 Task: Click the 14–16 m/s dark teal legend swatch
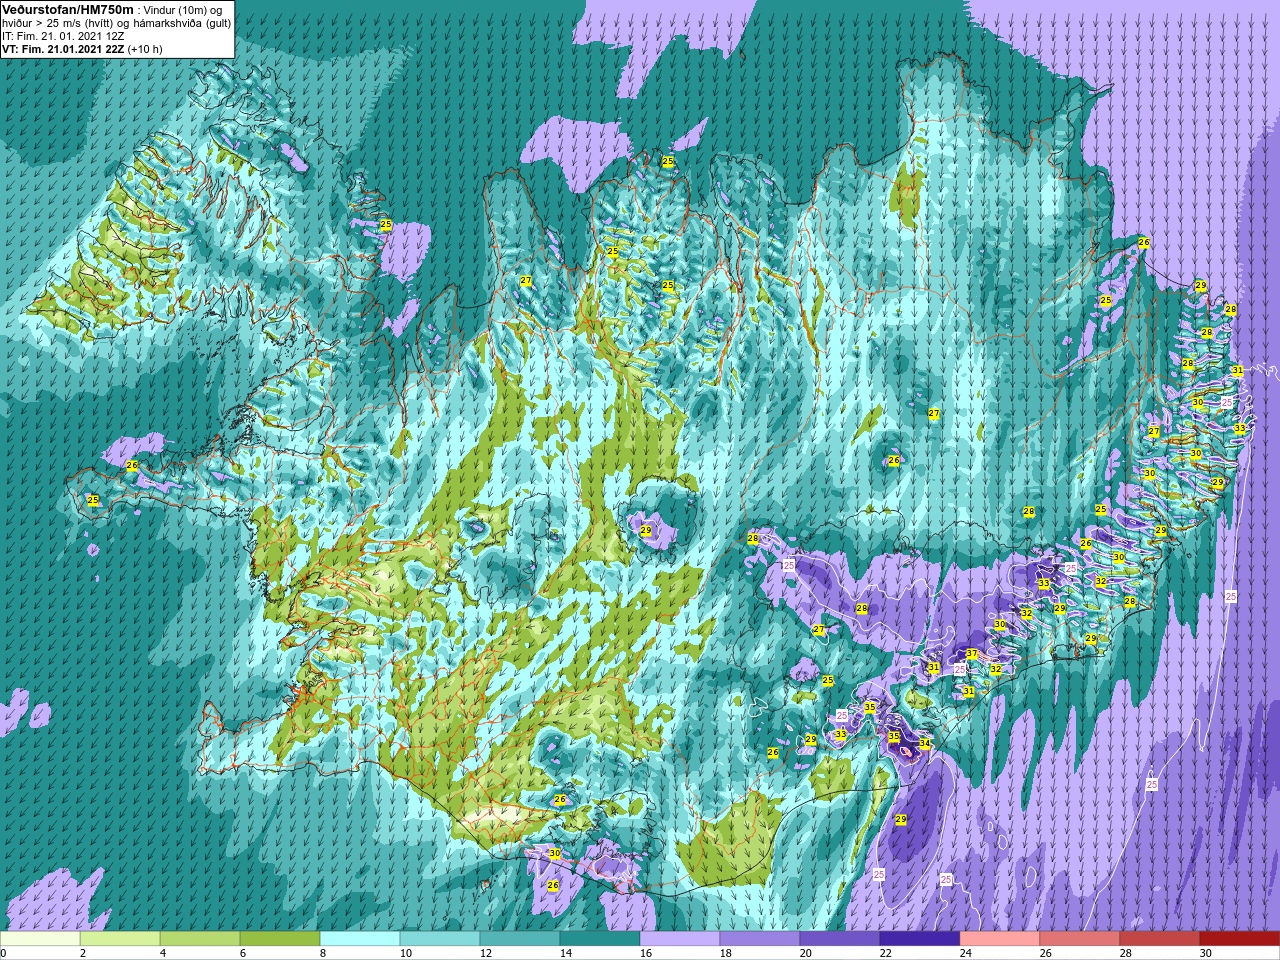tap(600, 939)
